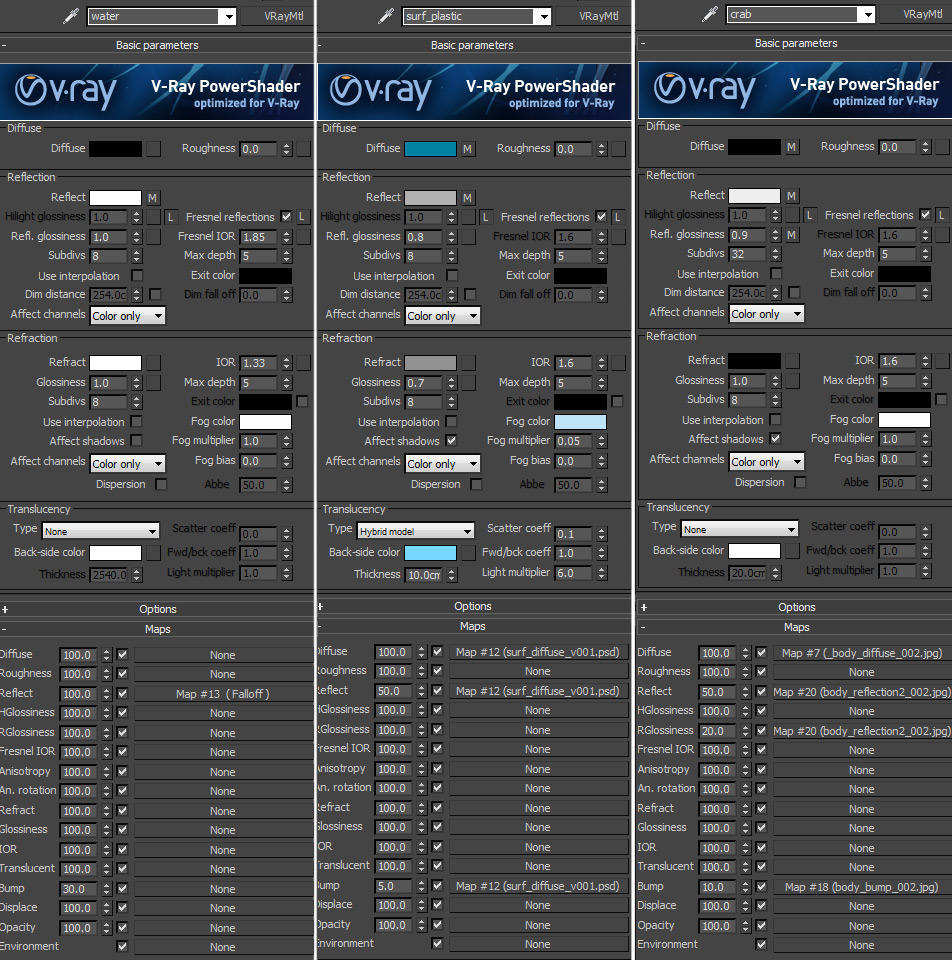Click surf_plastic Glossiness map slot in Refraction
This screenshot has width=952, height=960.
coord(468,383)
